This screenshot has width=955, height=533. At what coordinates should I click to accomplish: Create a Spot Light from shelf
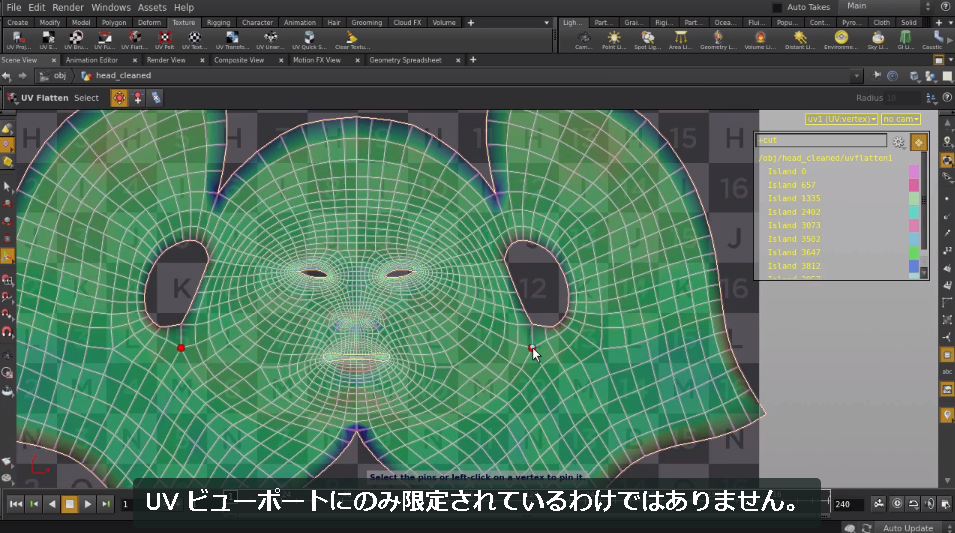pos(647,40)
